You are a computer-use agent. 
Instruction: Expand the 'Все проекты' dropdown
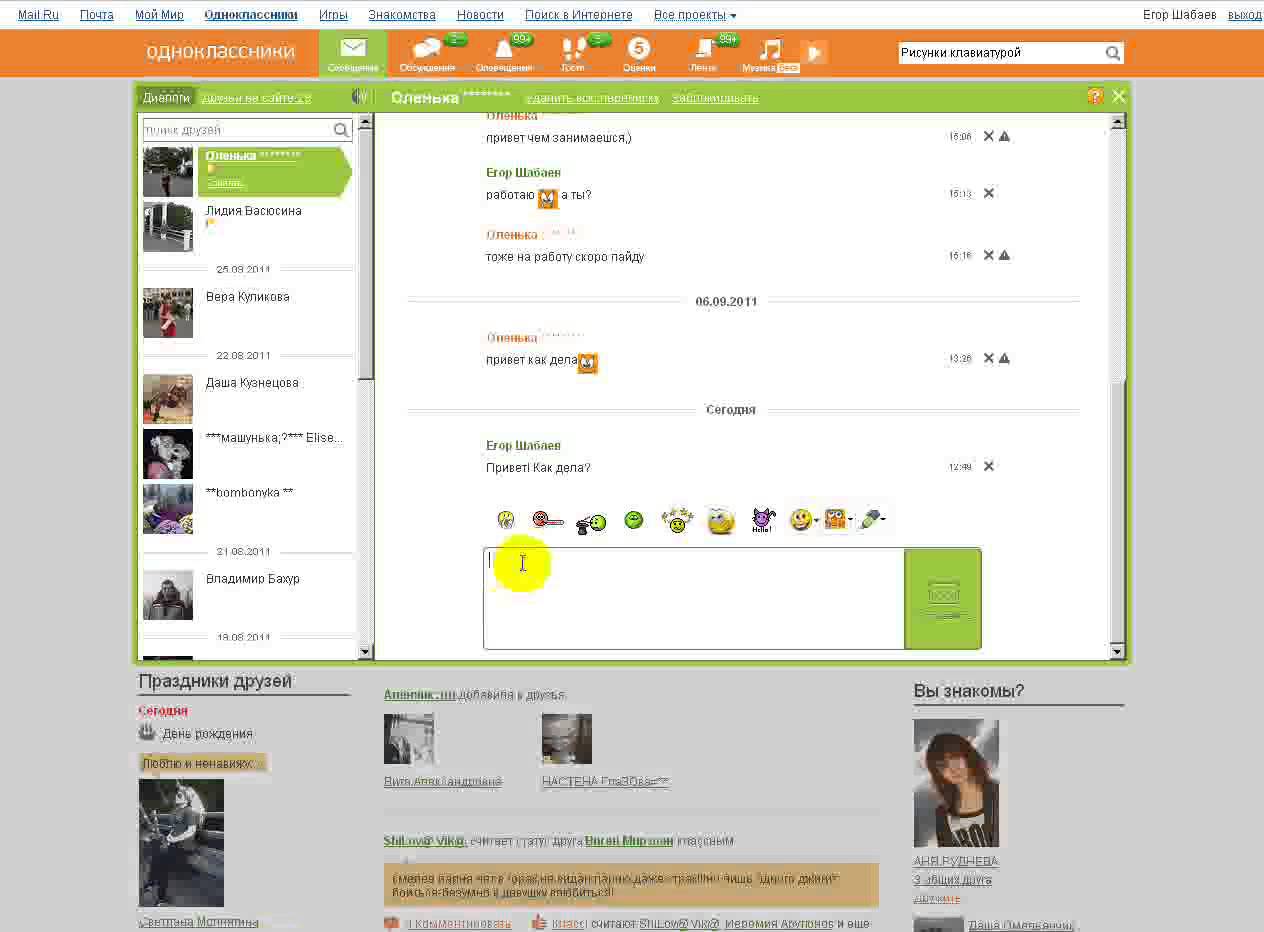click(695, 15)
